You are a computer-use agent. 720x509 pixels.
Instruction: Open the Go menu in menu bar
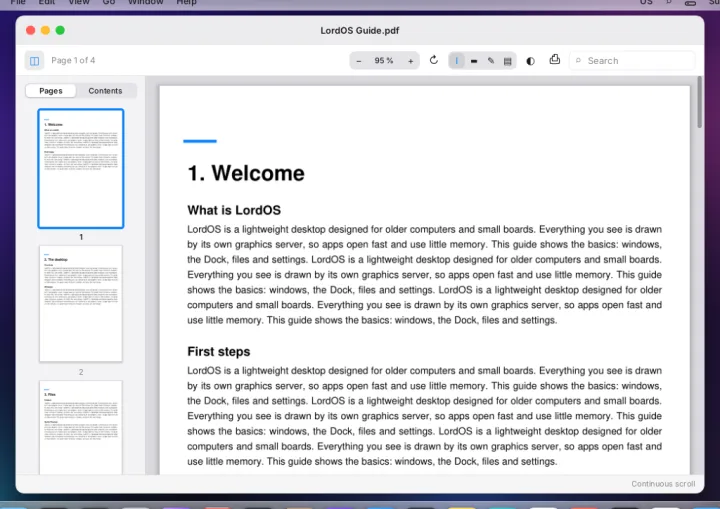tap(109, 2)
